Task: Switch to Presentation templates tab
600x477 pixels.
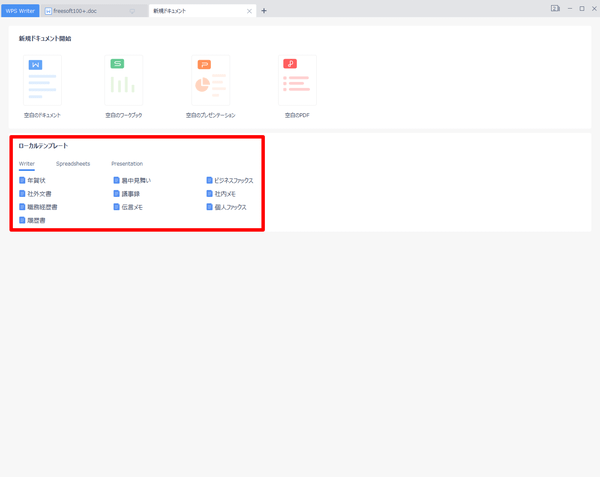Action: coord(127,163)
